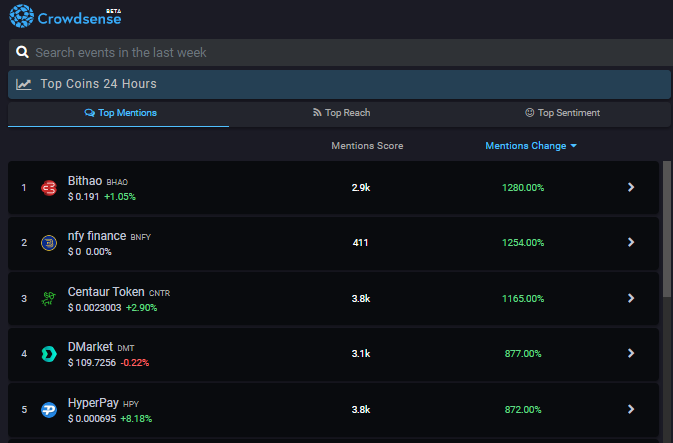Toggle the Mentions Change sort arrow
The image size is (673, 443).
pos(573,146)
